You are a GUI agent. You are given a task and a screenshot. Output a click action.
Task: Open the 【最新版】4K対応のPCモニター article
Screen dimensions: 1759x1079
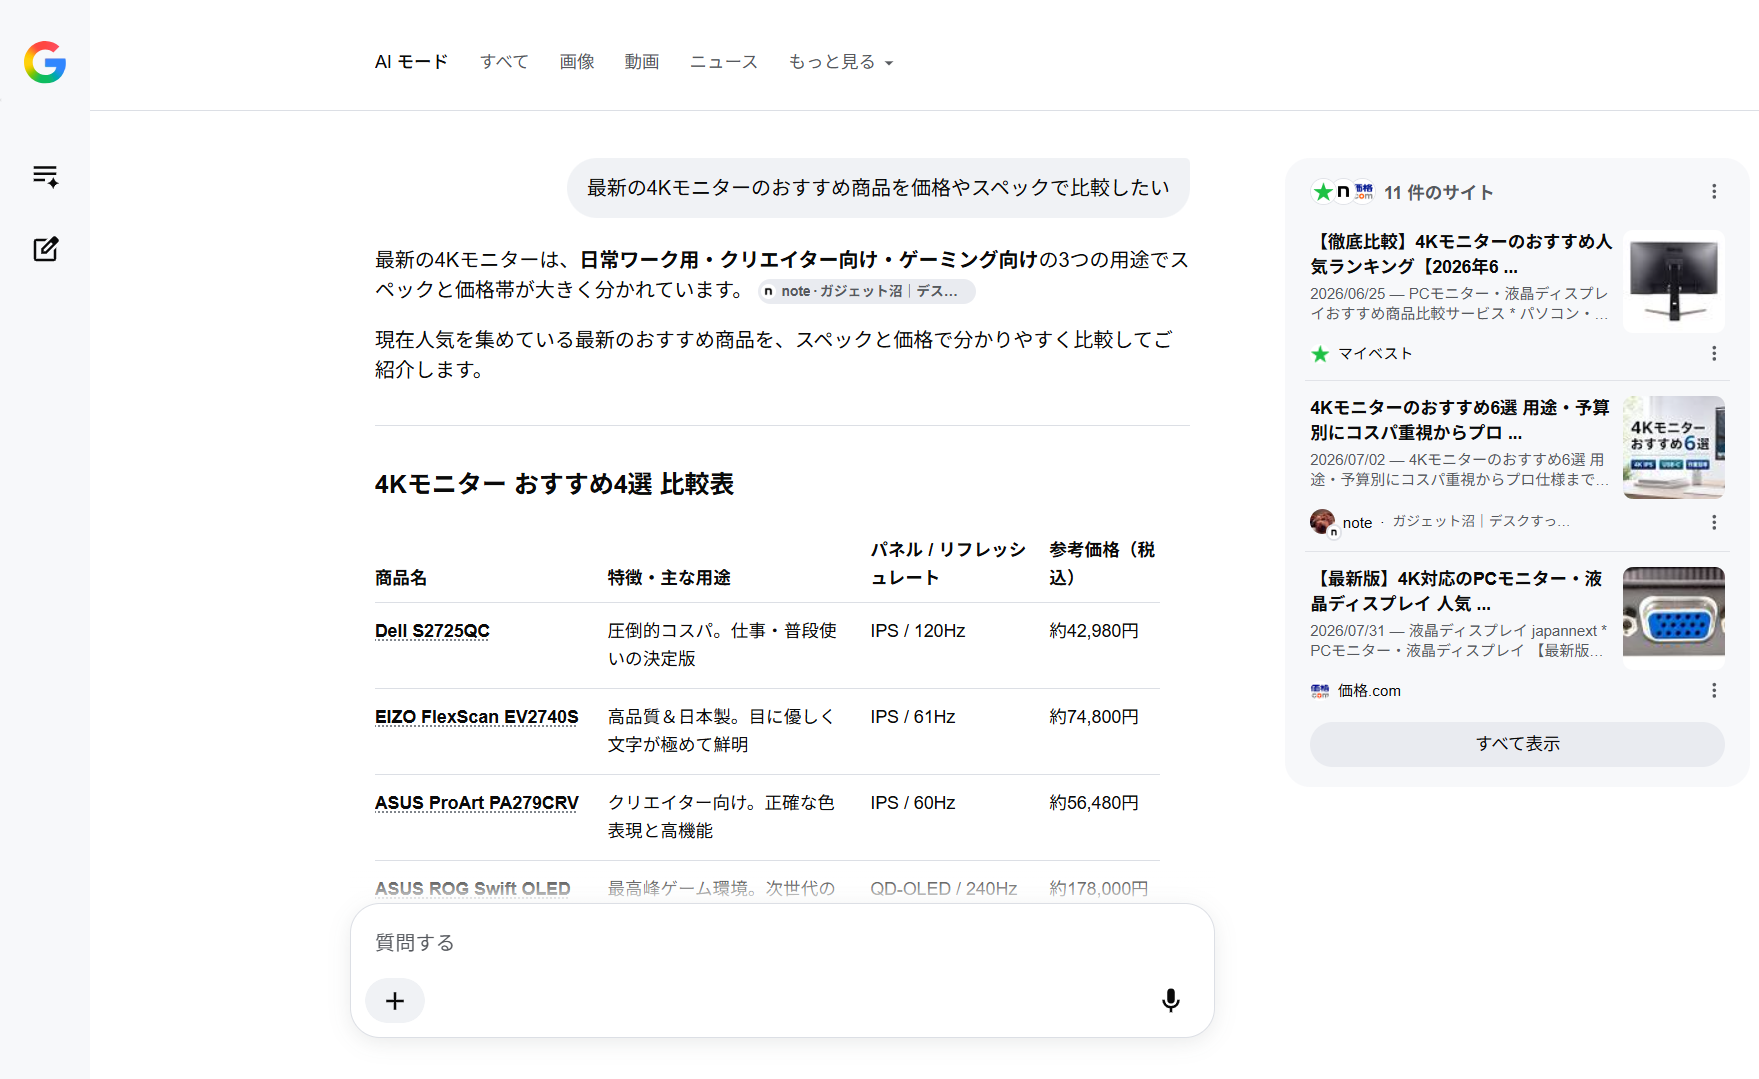click(x=1456, y=591)
